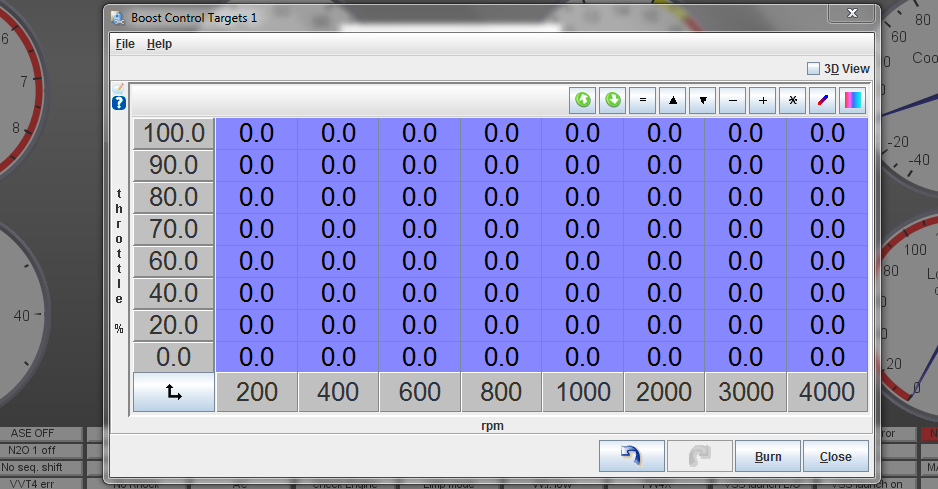
Task: Open the Help menu
Action: coord(159,44)
